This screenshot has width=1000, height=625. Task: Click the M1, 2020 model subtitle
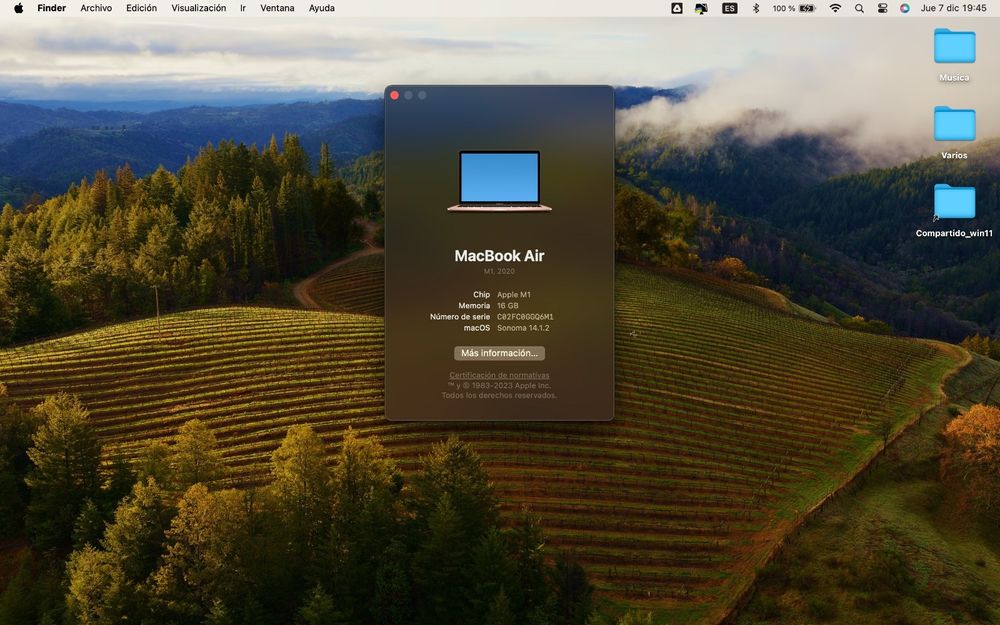(499, 271)
